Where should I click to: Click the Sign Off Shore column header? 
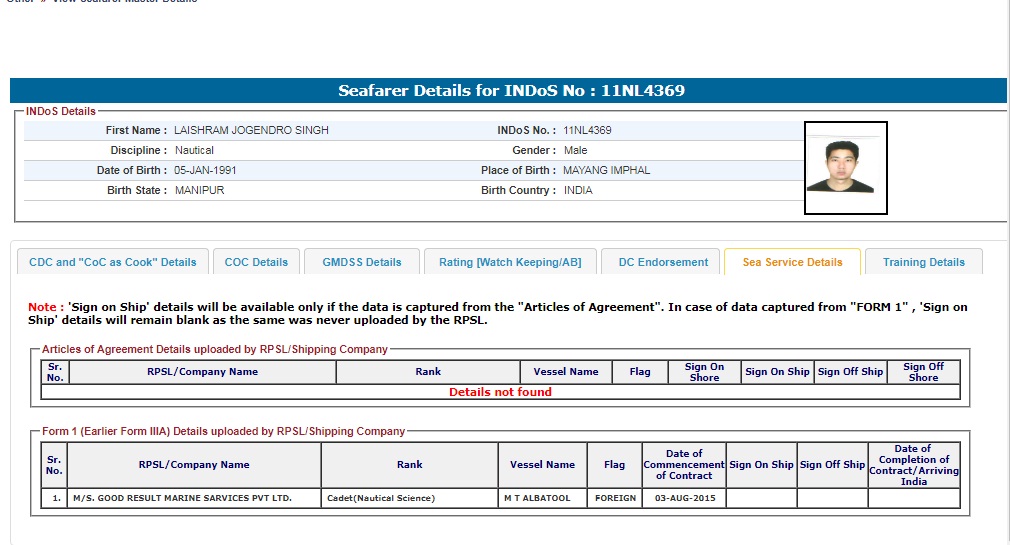point(924,372)
